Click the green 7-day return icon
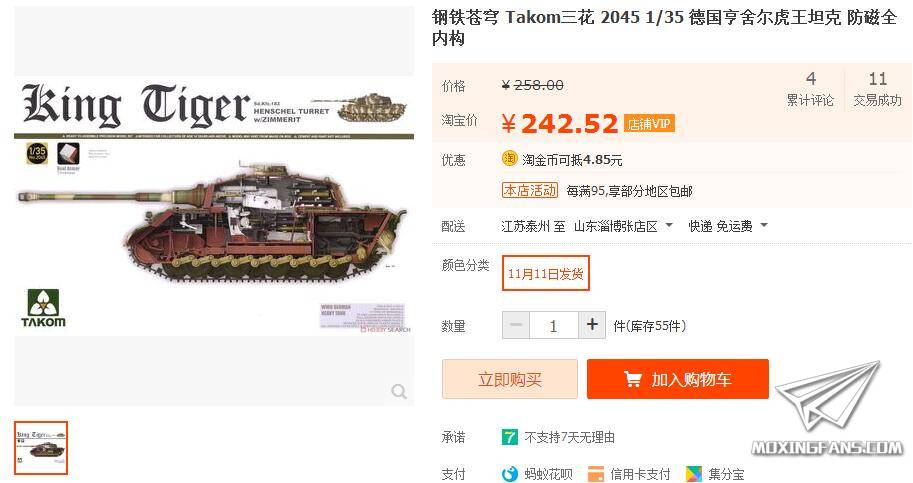The image size is (913, 483). (x=509, y=437)
